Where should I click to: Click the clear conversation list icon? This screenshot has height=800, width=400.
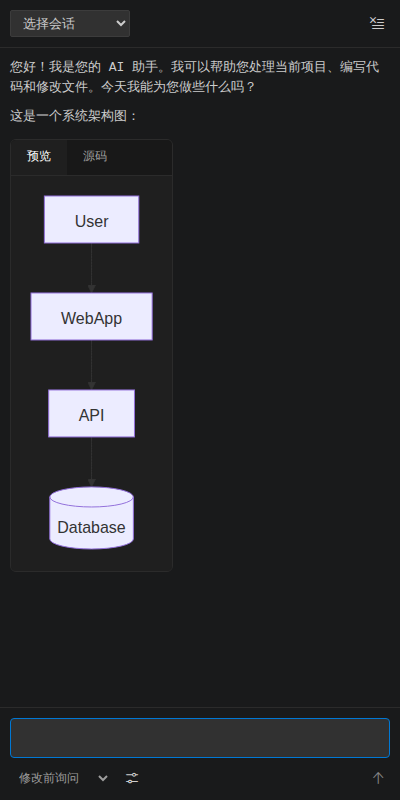click(377, 23)
